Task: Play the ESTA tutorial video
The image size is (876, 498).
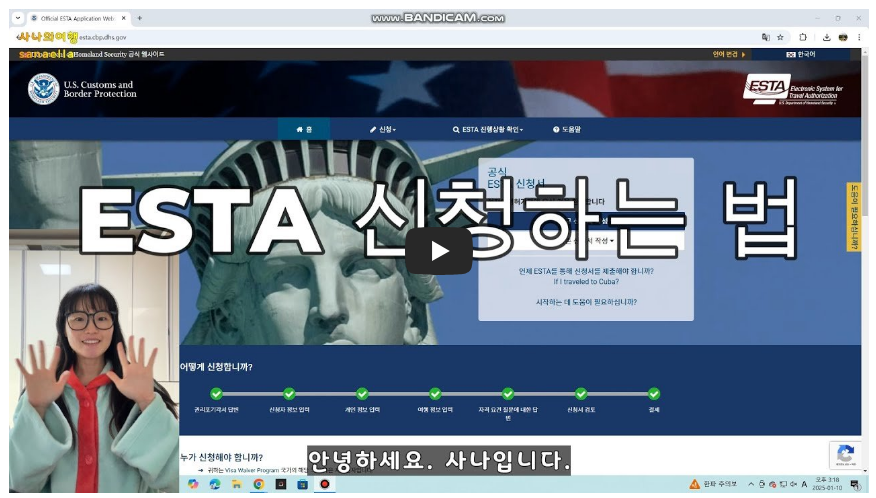Action: pyautogui.click(x=439, y=251)
